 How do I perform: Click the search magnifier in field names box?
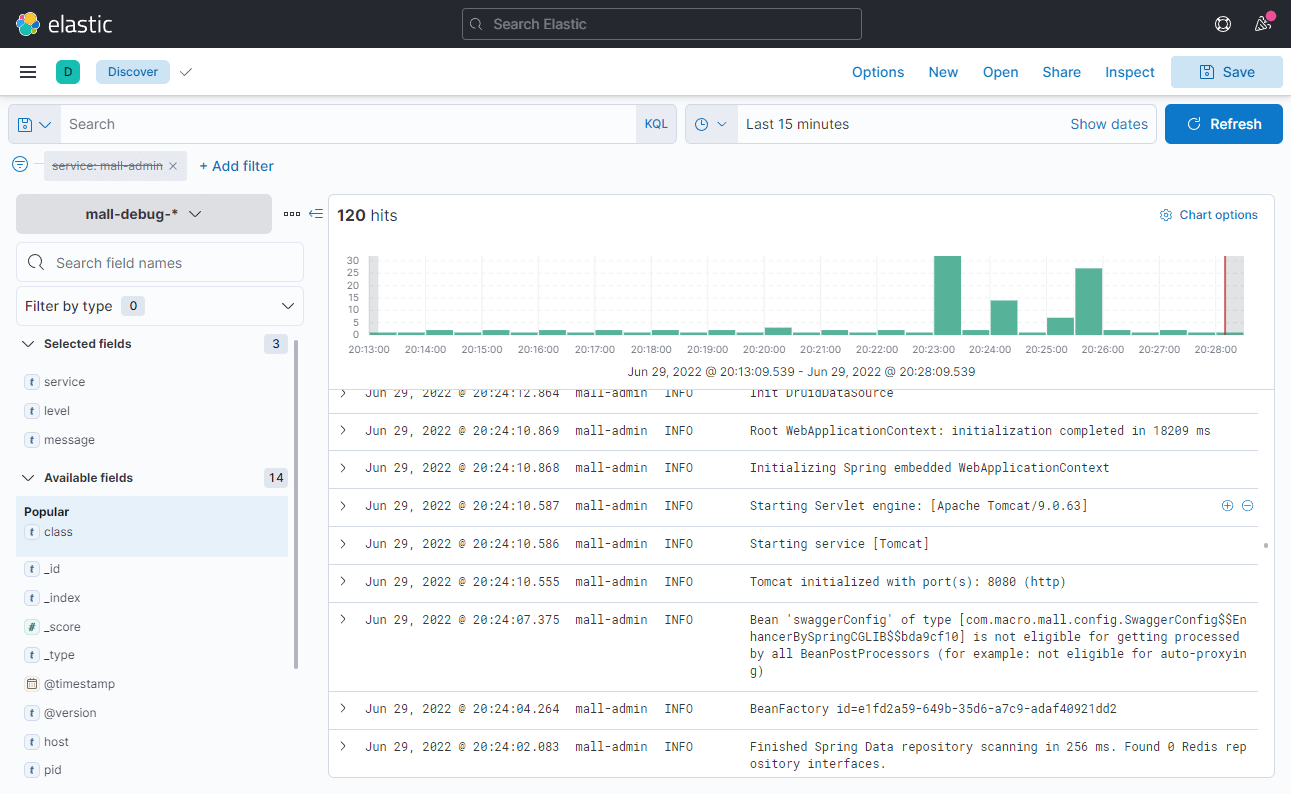coord(37,263)
